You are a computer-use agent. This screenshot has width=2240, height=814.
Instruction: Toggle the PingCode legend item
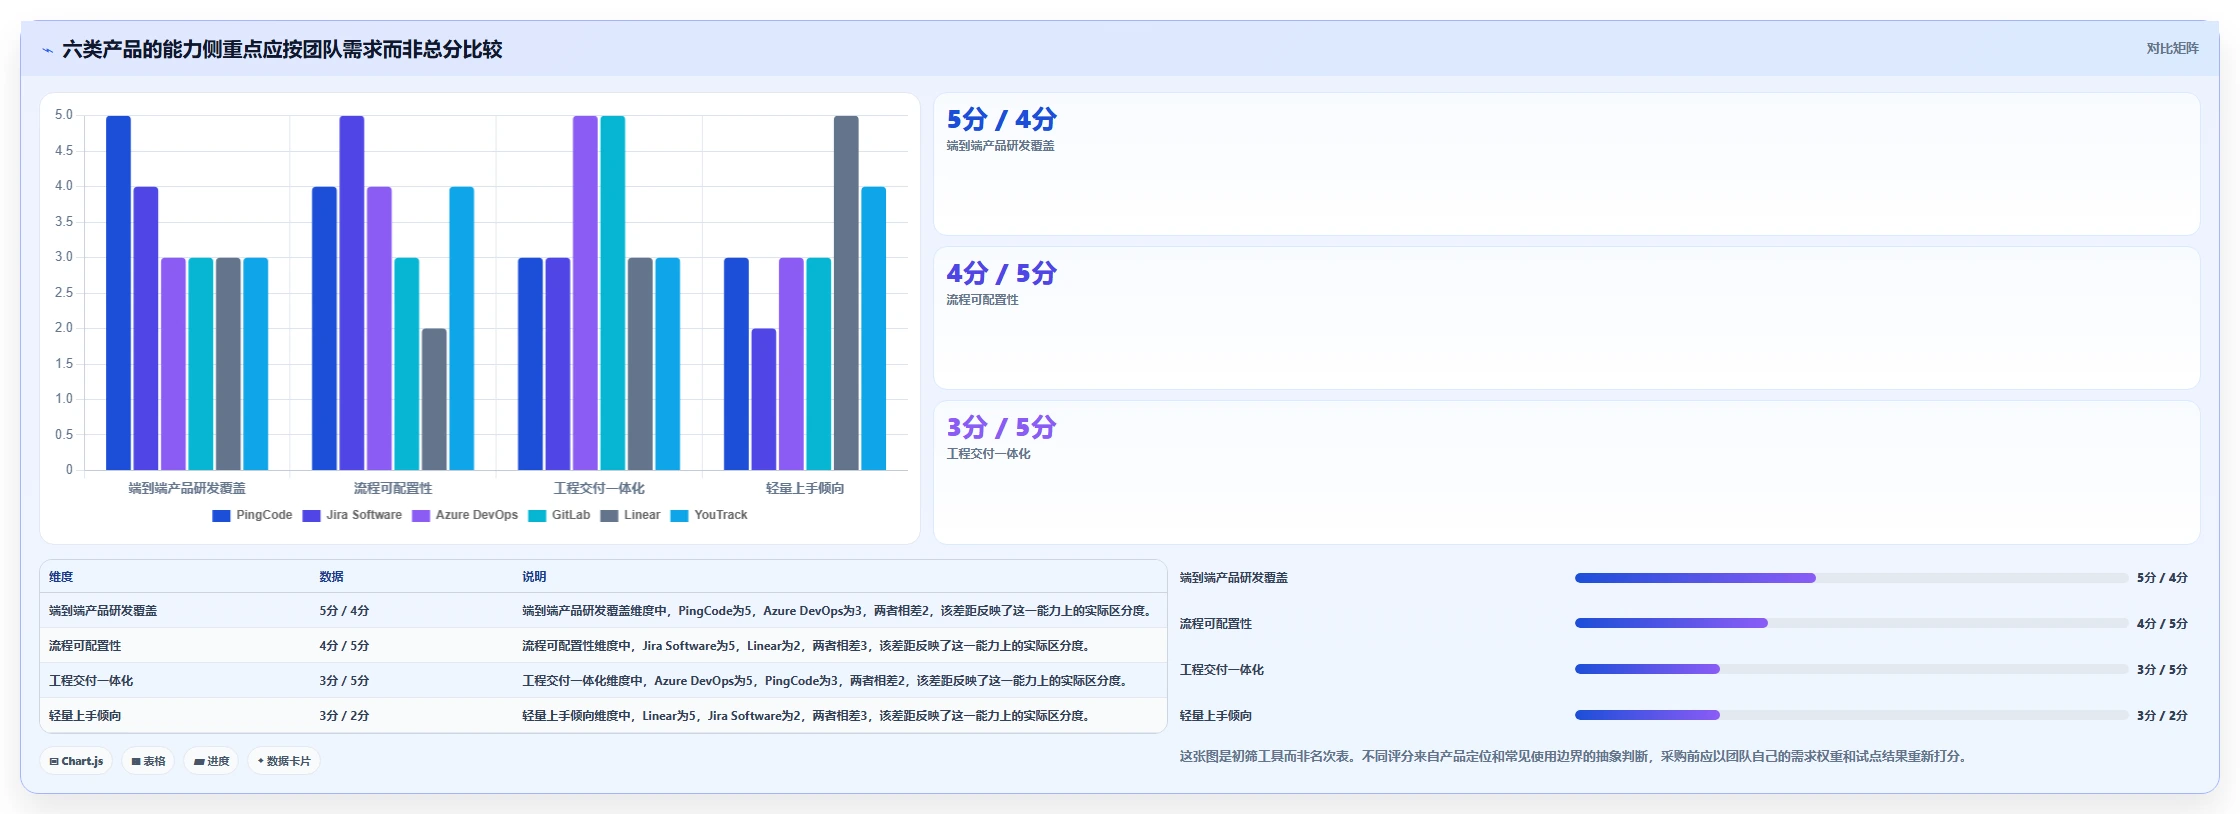pos(252,515)
